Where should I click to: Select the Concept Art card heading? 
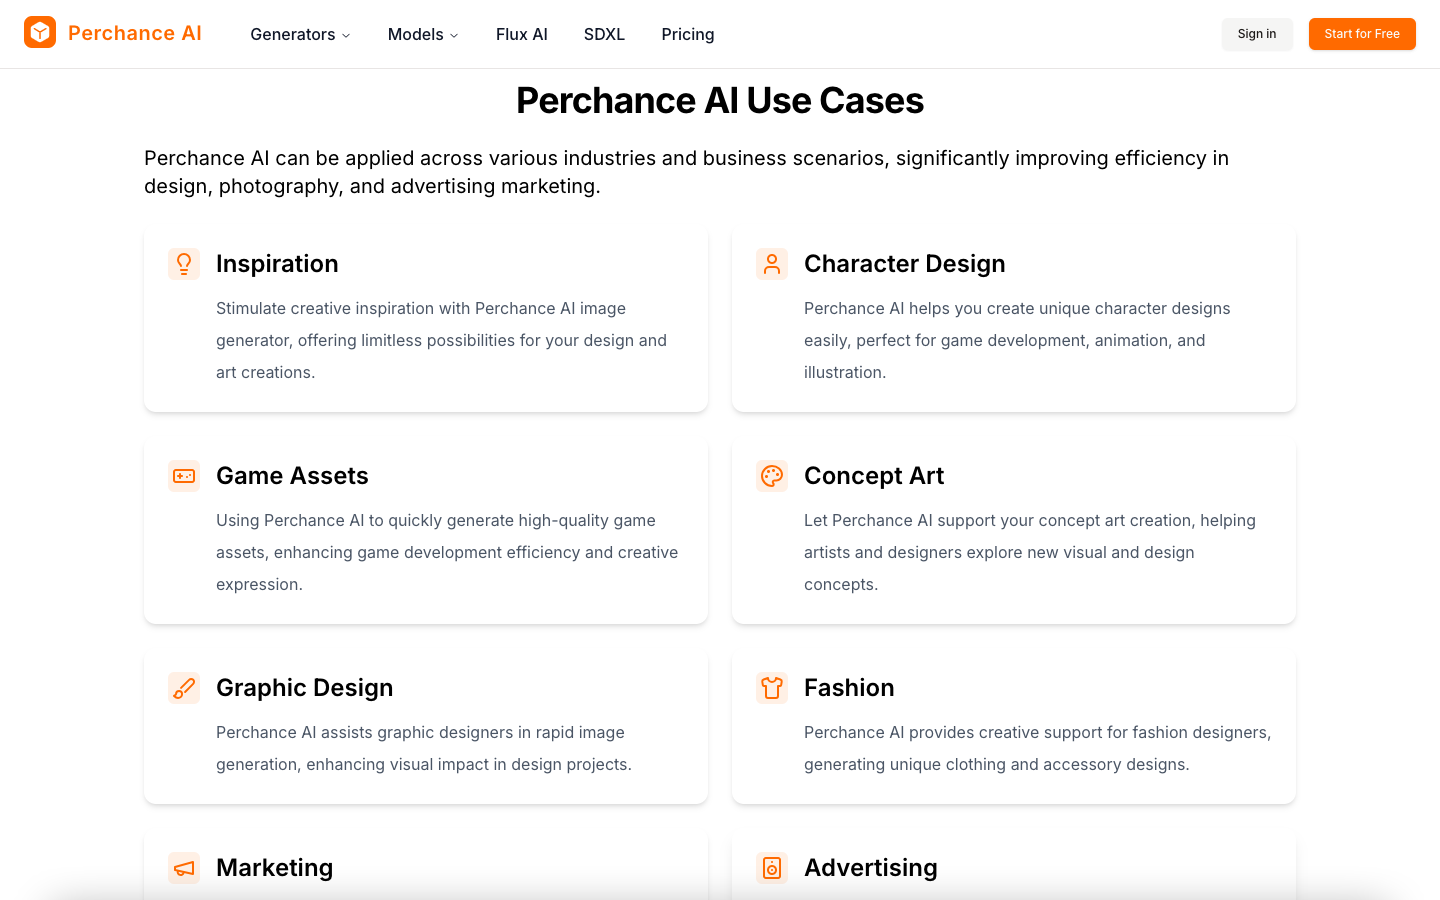pos(874,476)
